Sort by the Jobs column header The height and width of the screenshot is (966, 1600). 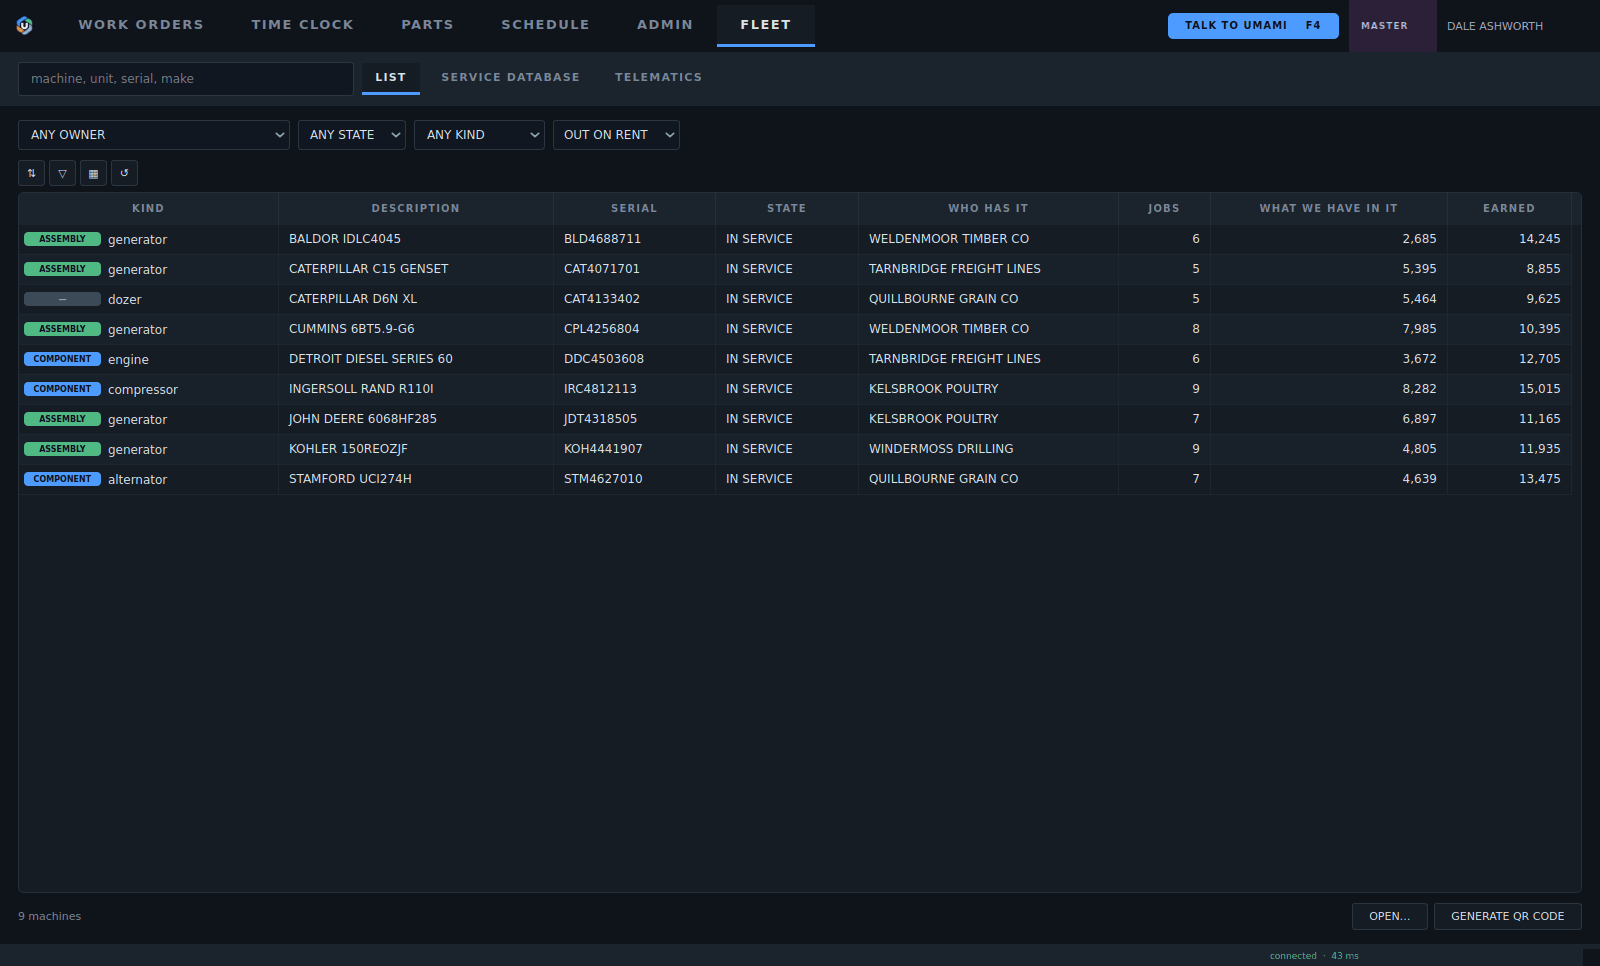[x=1164, y=208]
